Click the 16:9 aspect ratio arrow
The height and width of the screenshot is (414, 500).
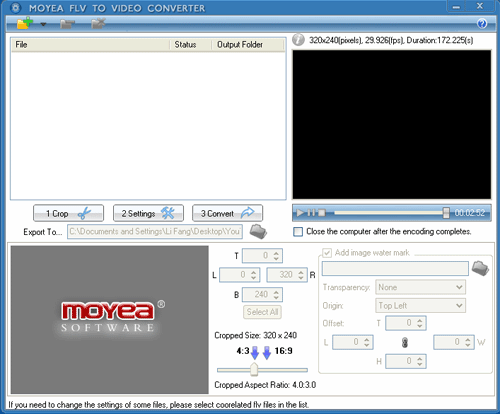pyautogui.click(x=267, y=353)
